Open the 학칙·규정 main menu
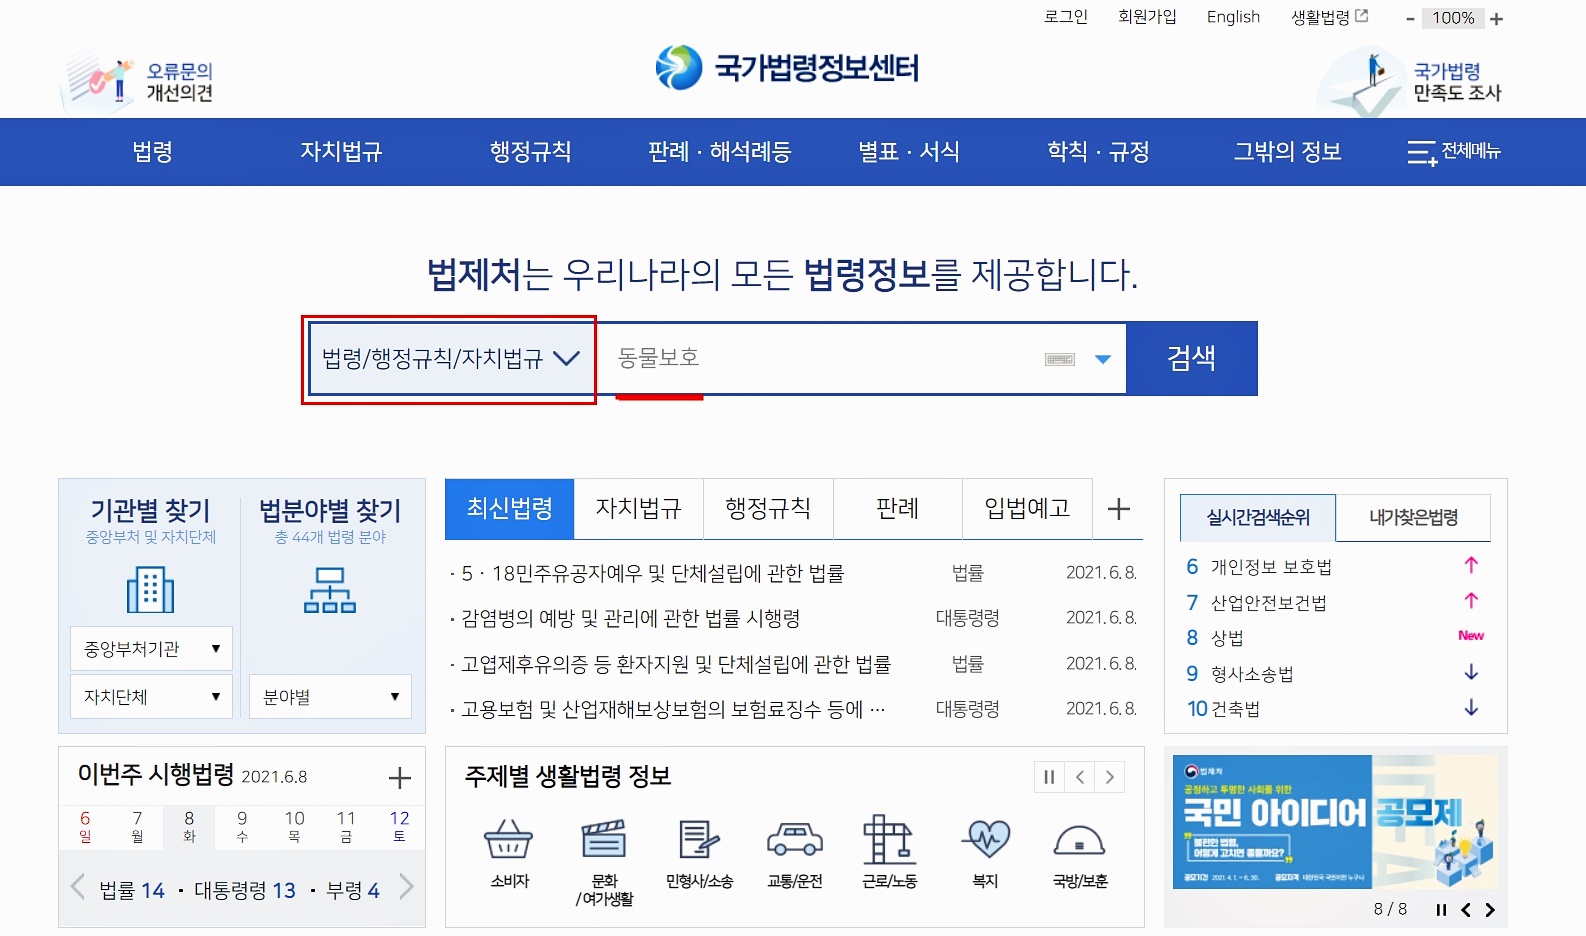This screenshot has height=936, width=1586. [x=1098, y=152]
